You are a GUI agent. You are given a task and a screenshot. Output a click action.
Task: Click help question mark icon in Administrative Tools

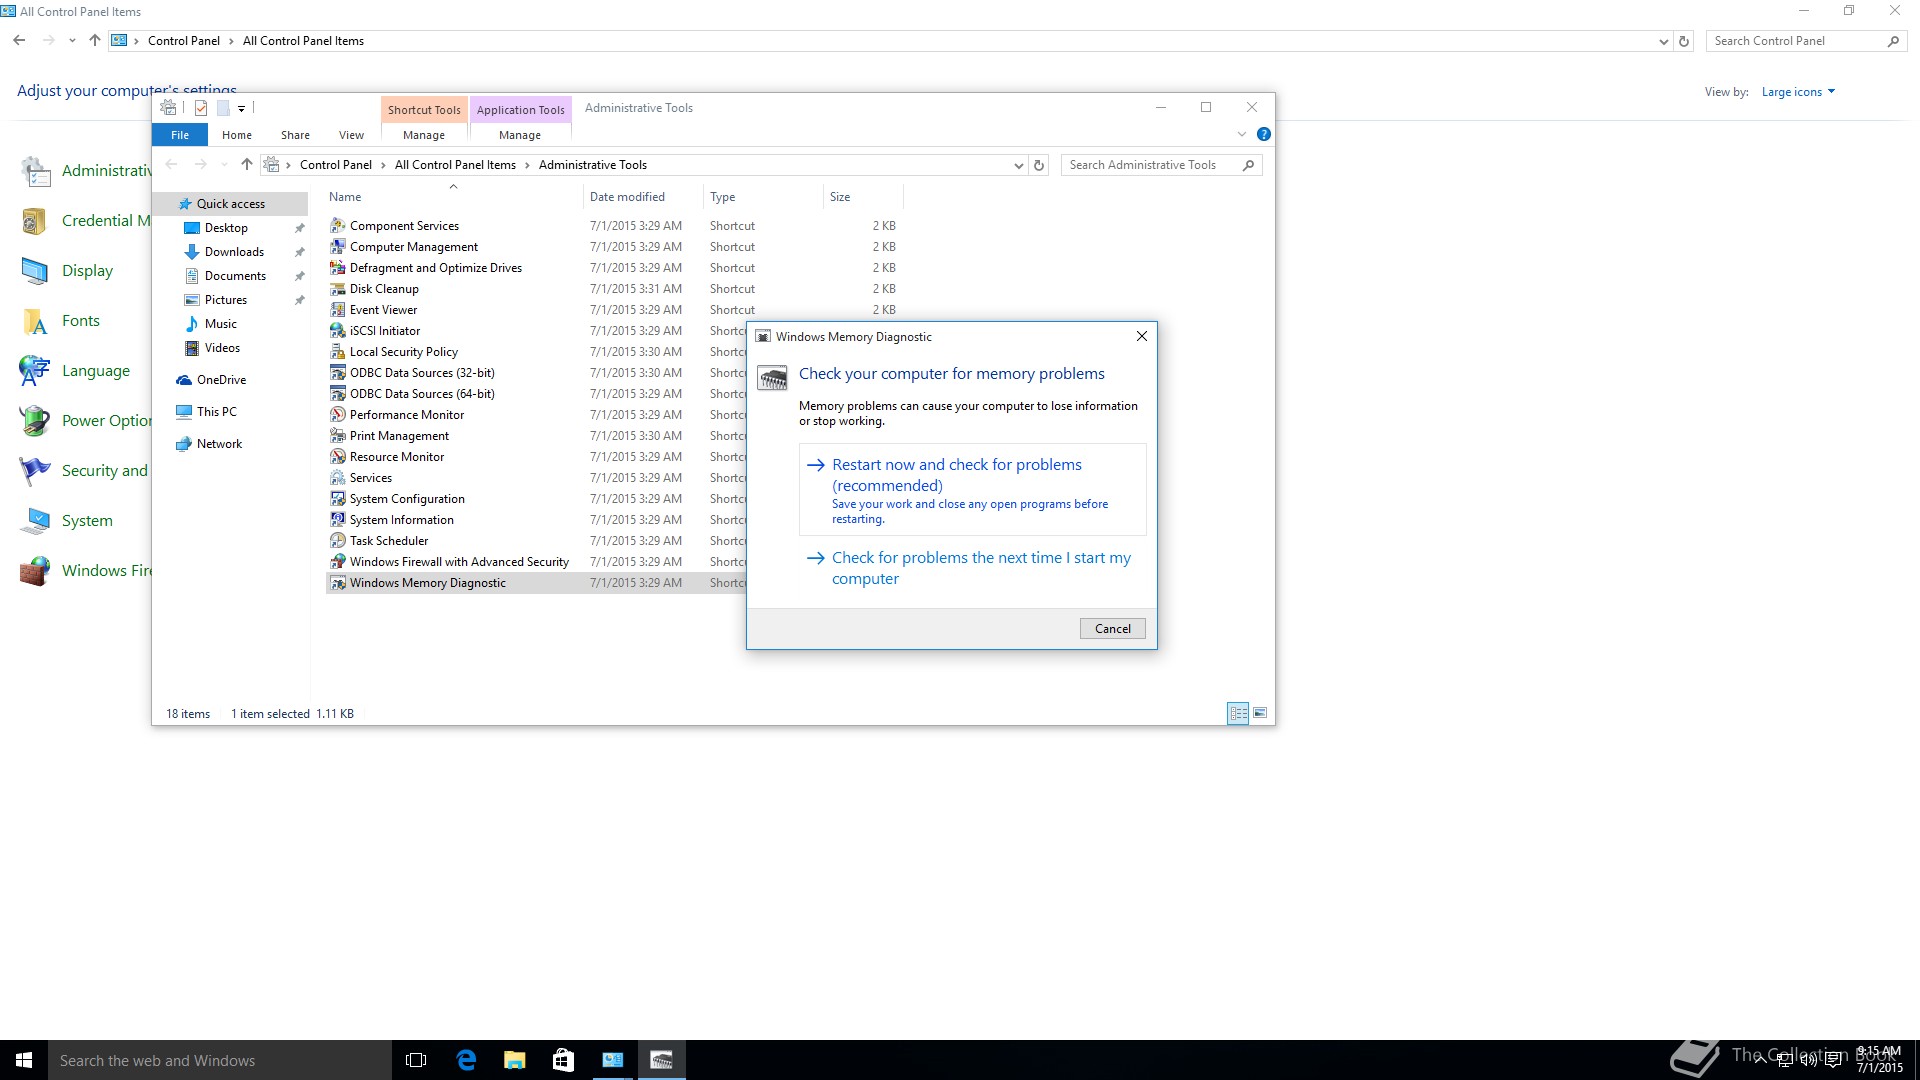coord(1264,134)
